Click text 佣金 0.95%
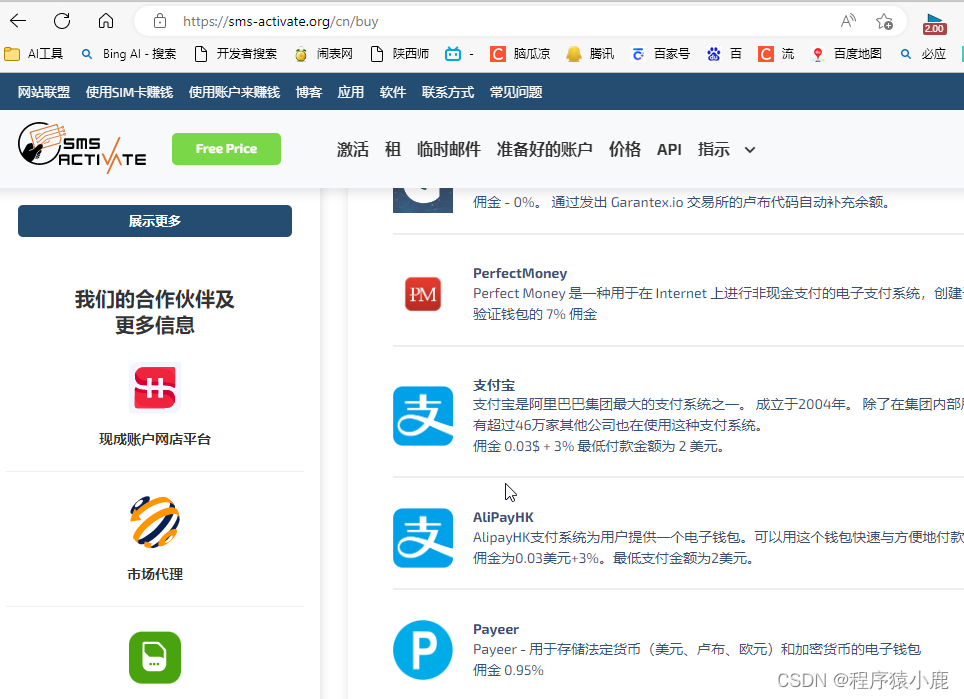Image resolution: width=964 pixels, height=699 pixels. 508,670
